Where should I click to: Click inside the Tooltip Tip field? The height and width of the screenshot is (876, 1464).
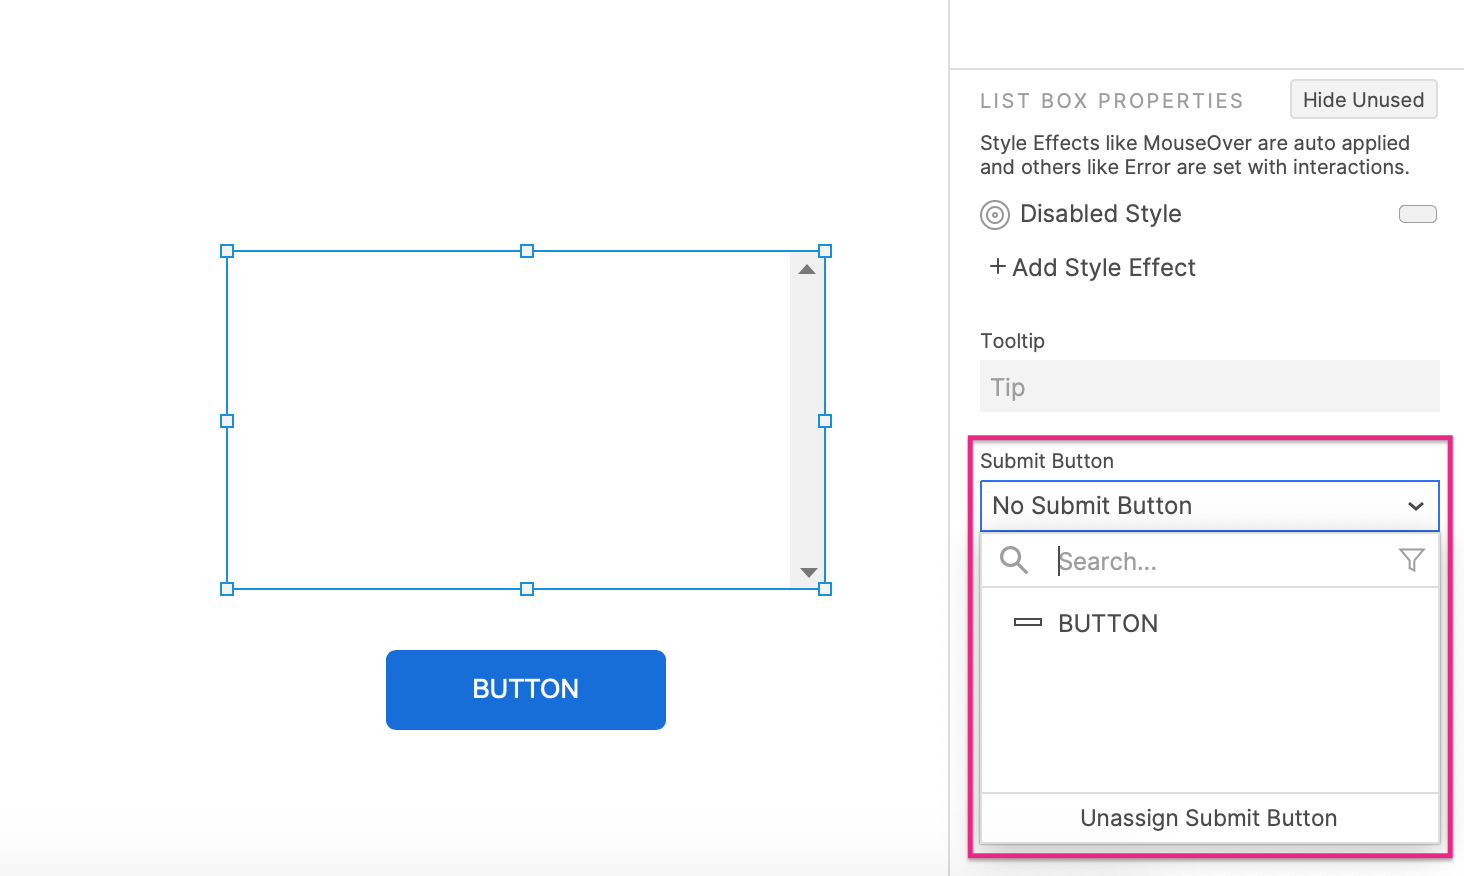click(1209, 387)
